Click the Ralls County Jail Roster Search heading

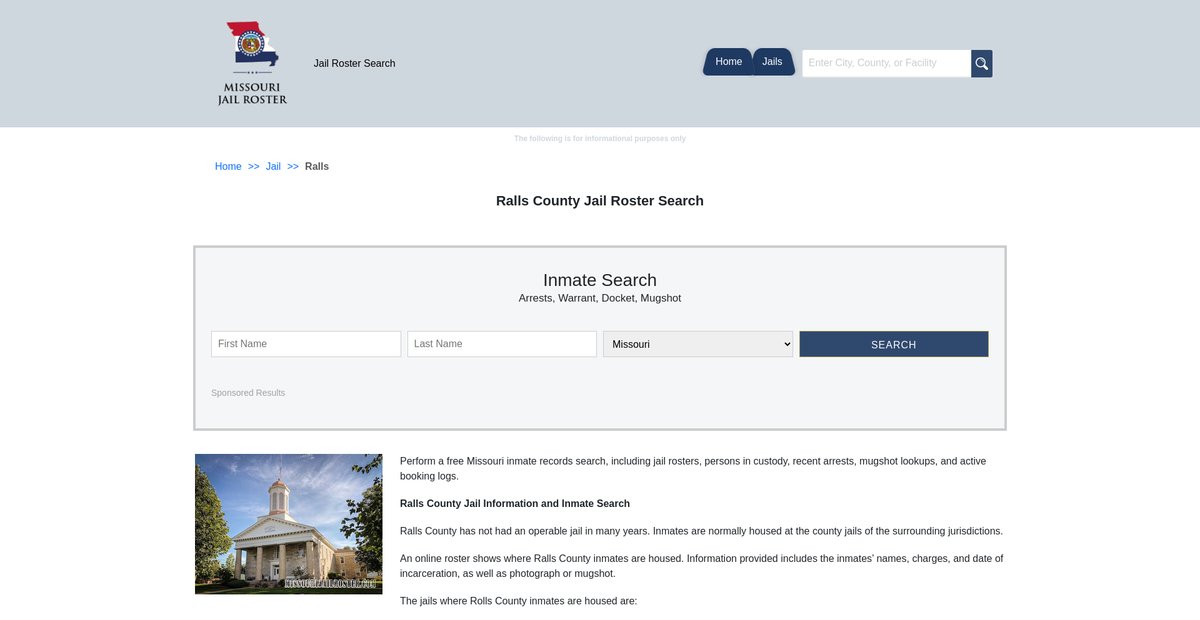coord(600,201)
